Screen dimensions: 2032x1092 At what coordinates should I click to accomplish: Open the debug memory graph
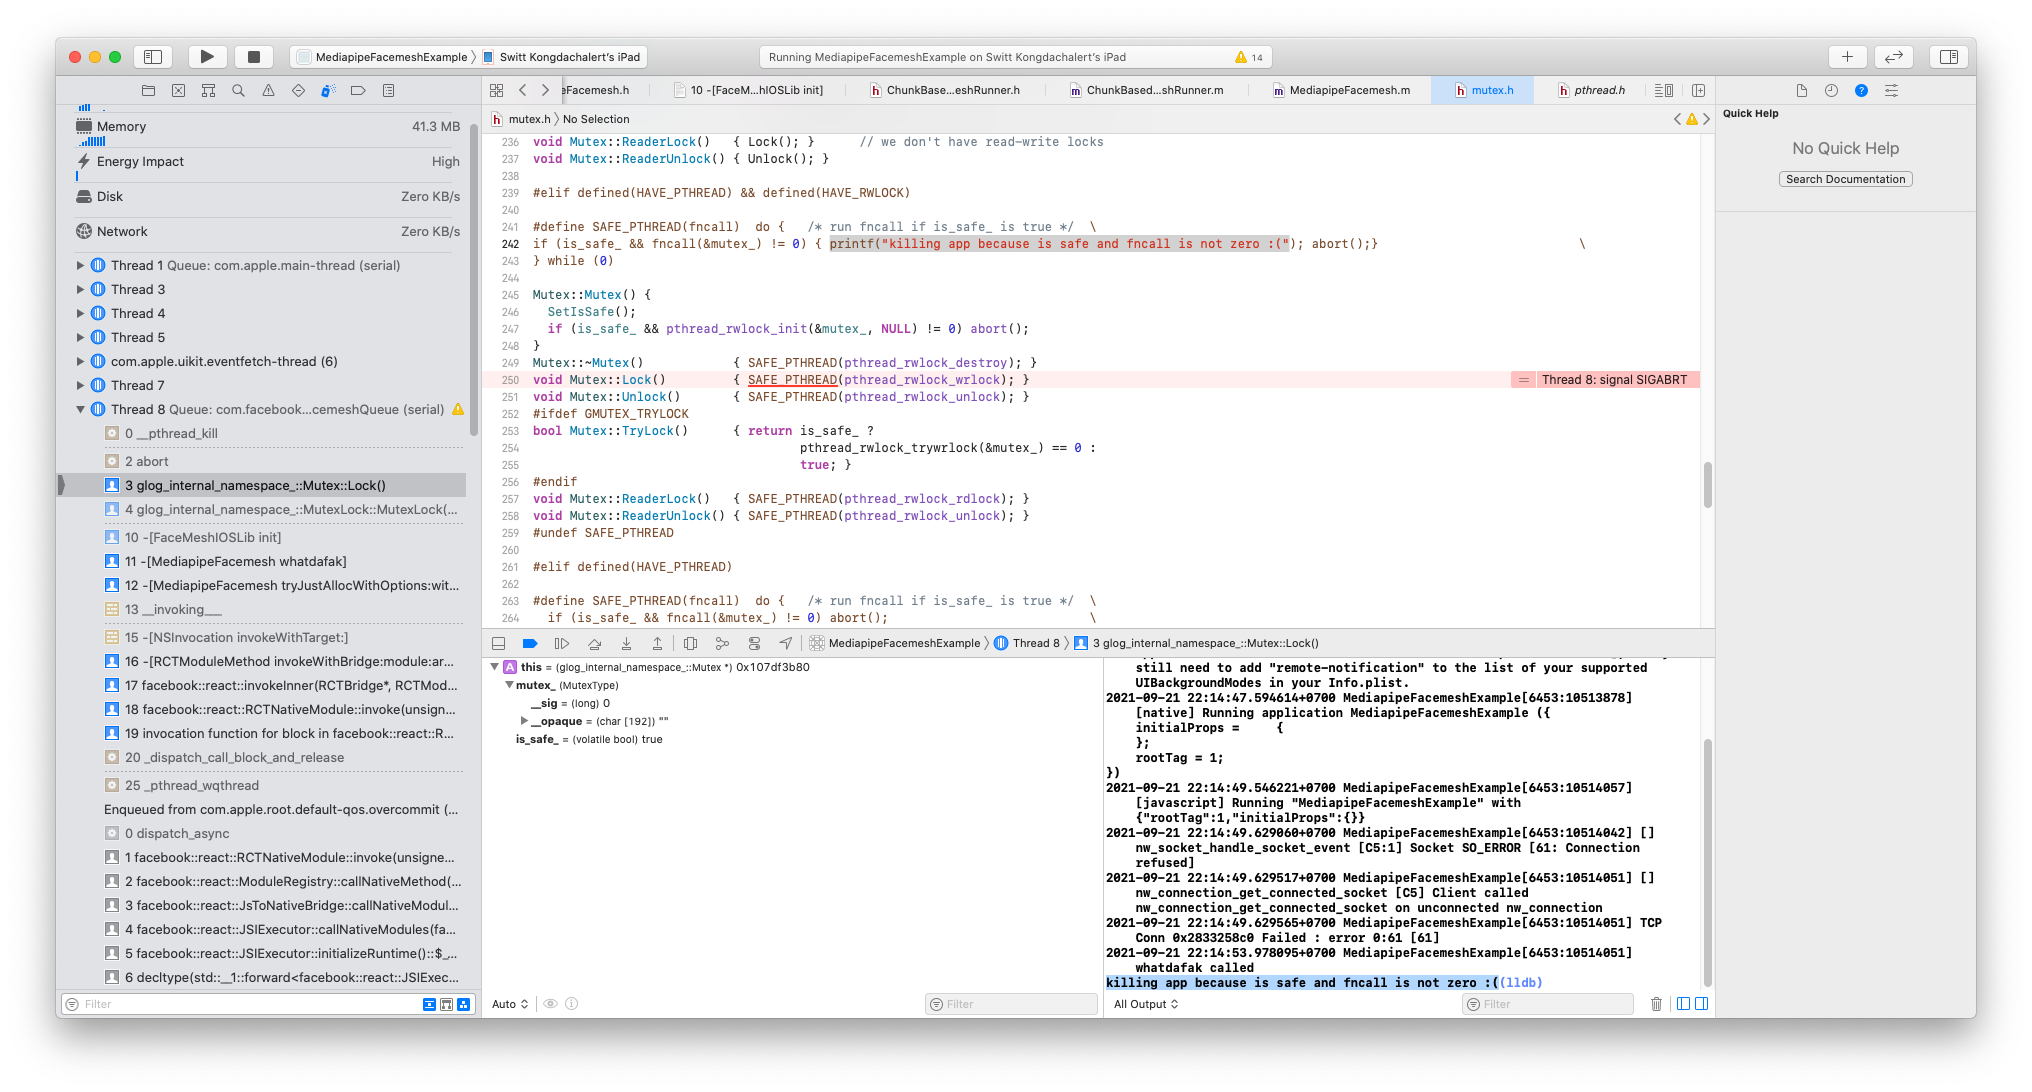coord(722,643)
